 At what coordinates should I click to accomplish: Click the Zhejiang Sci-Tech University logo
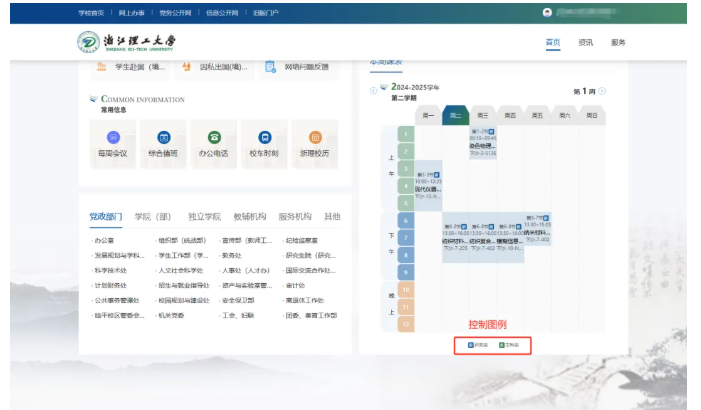(126, 42)
